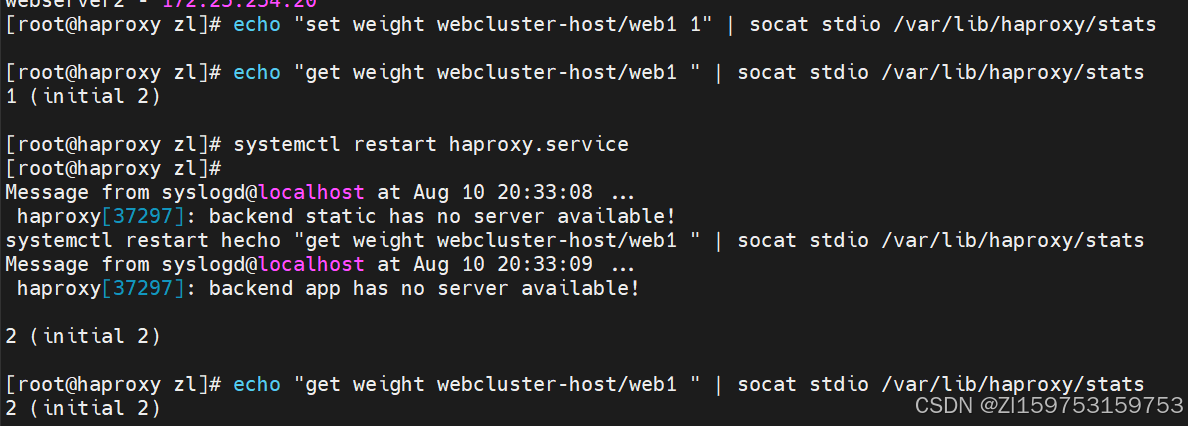Click the second cyan echo keyword
Image resolution: width=1188 pixels, height=426 pixels.
tap(257, 73)
